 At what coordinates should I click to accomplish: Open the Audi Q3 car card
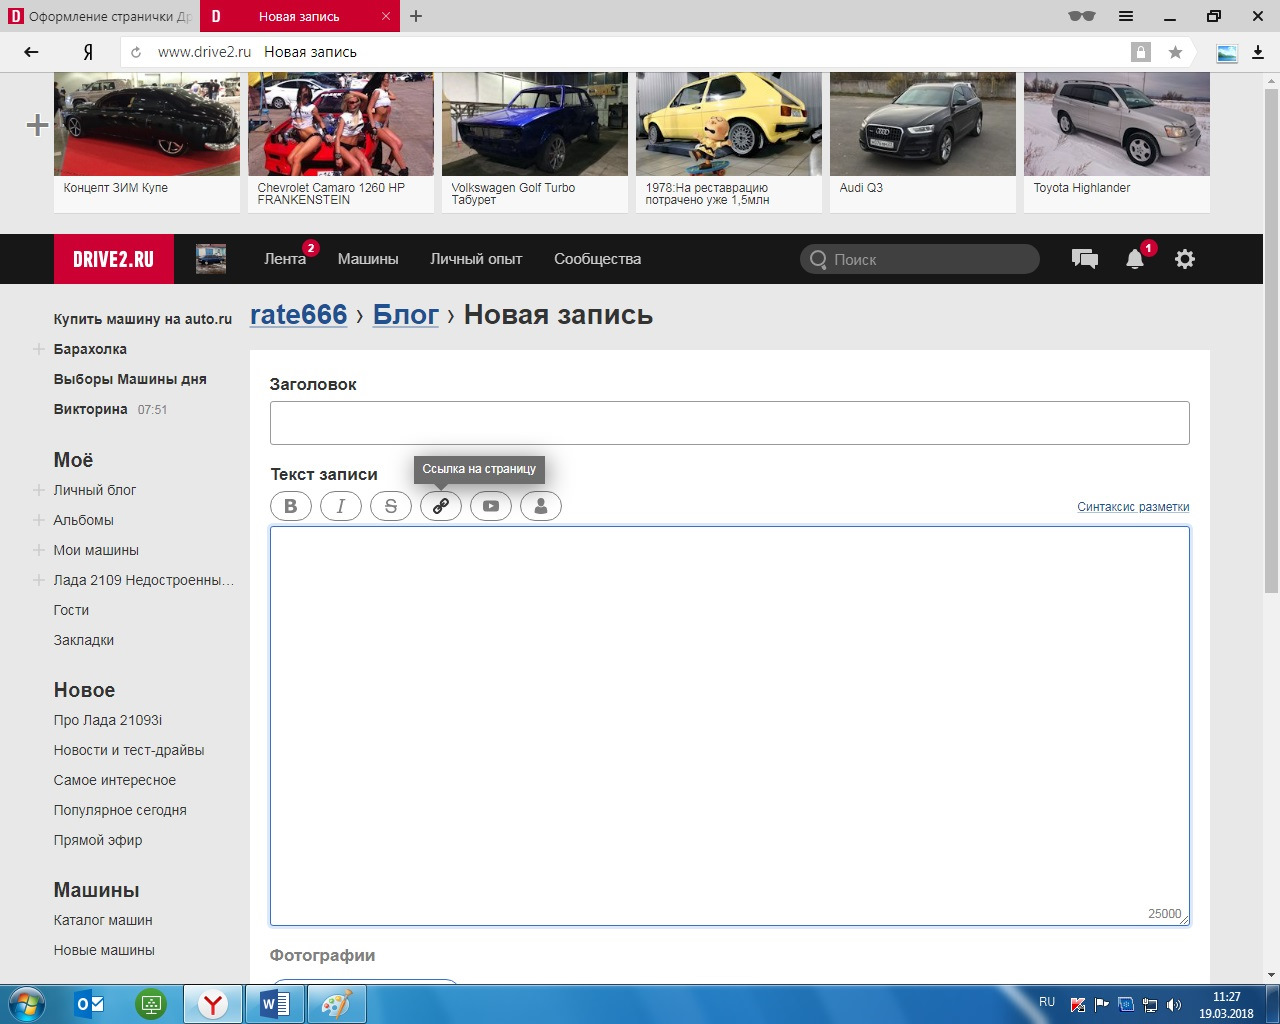(923, 142)
